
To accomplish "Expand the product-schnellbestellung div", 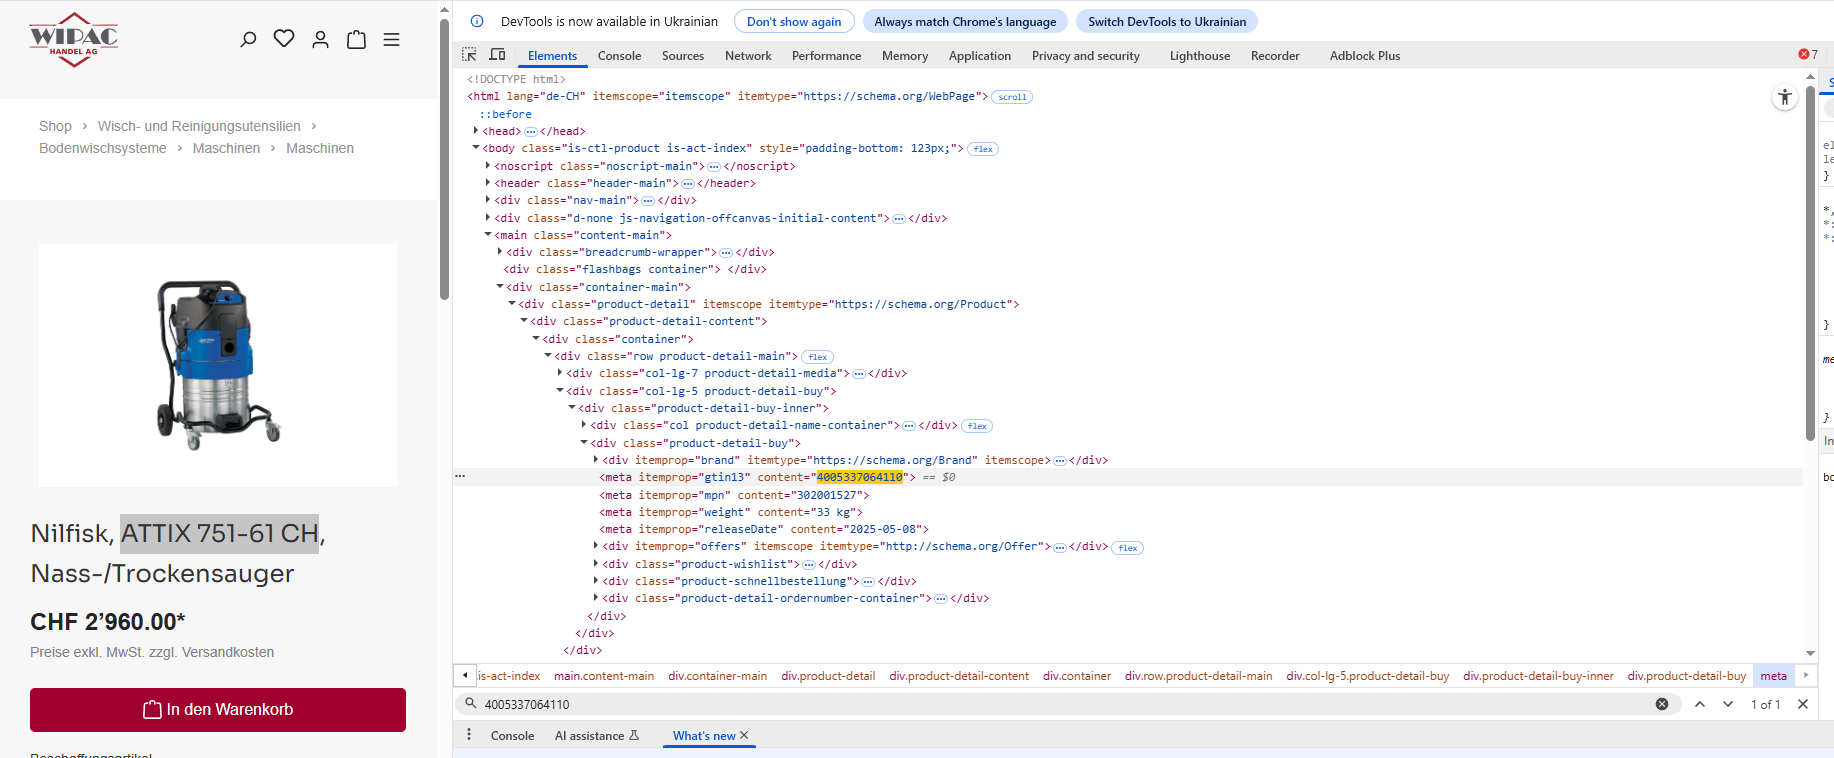I will point(596,581).
